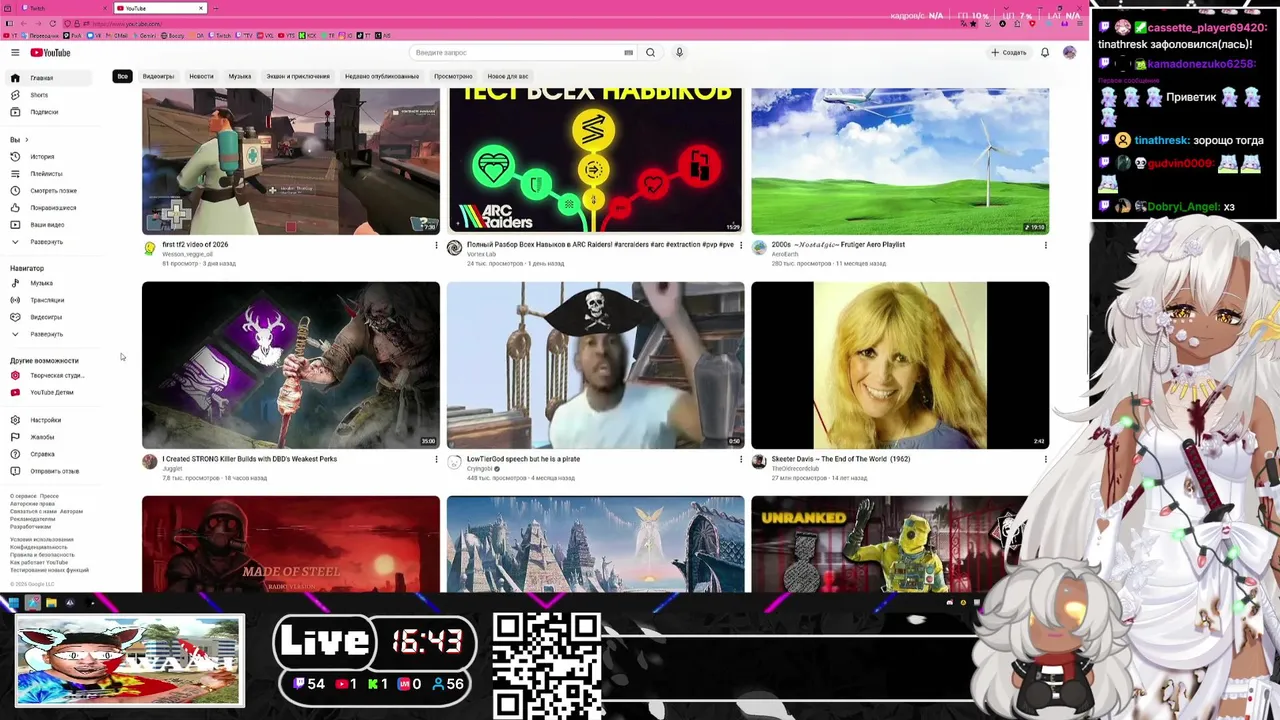This screenshot has width=1280, height=720.
Task: Go to the YouTube logo home link
Action: [50, 53]
